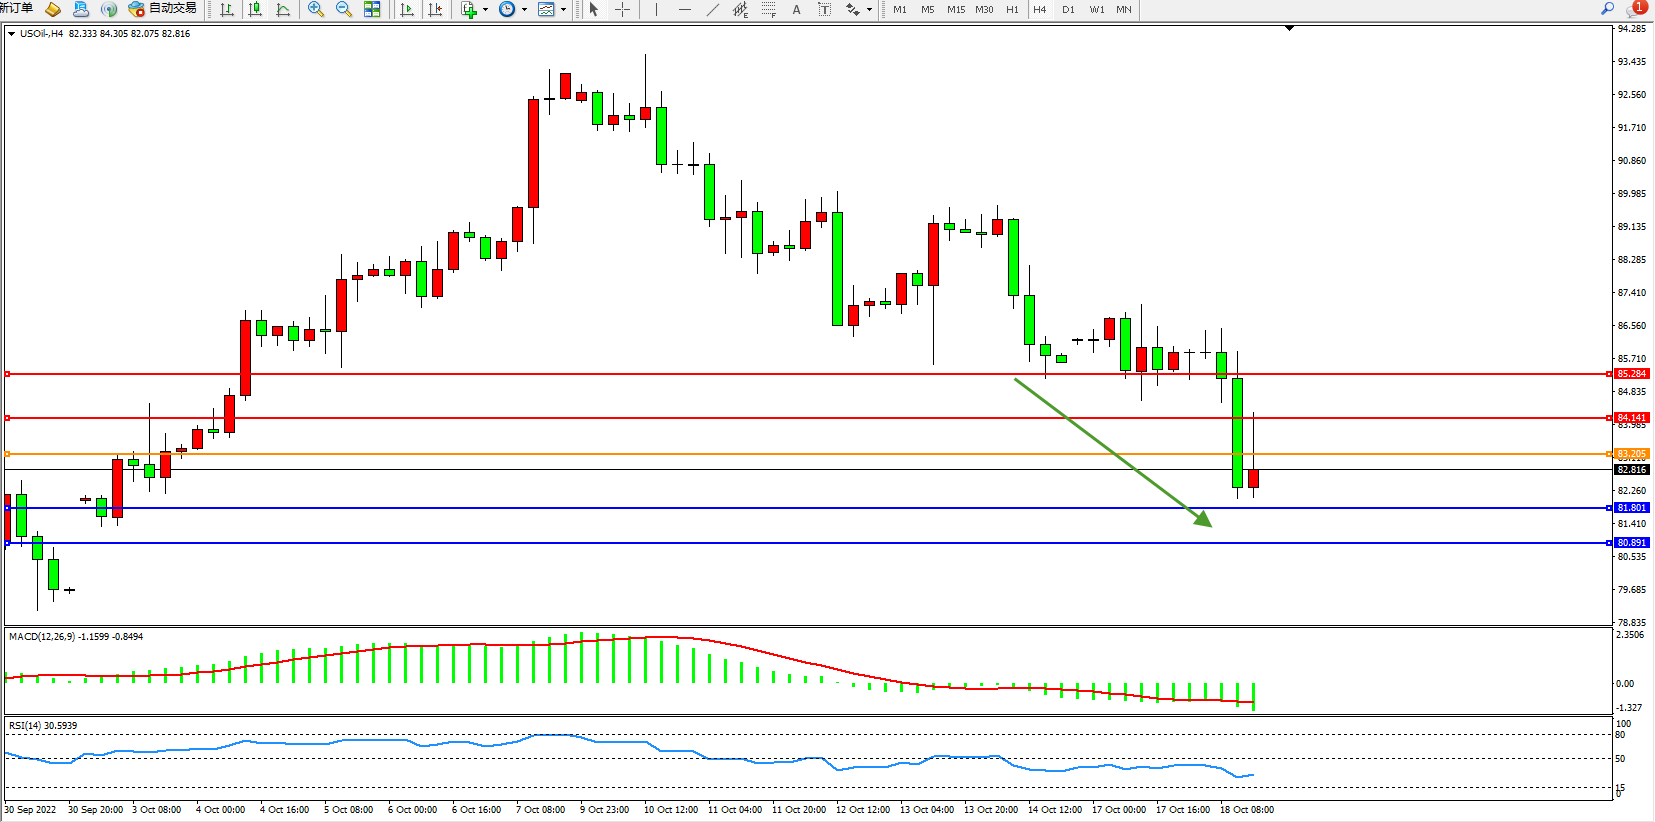This screenshot has height=822, width=1655.
Task: Click the orange 83.205 price level label
Action: coord(1631,454)
